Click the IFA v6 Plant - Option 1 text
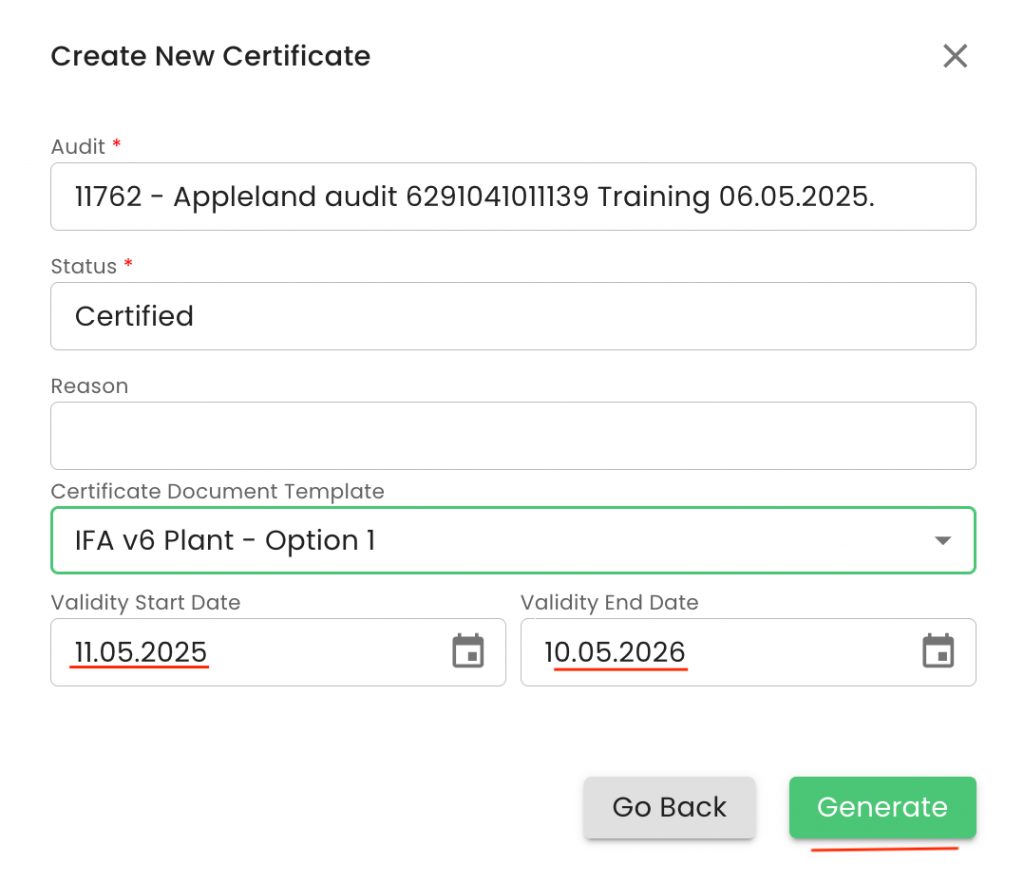Screen dimensions: 1024x883 click(225, 540)
